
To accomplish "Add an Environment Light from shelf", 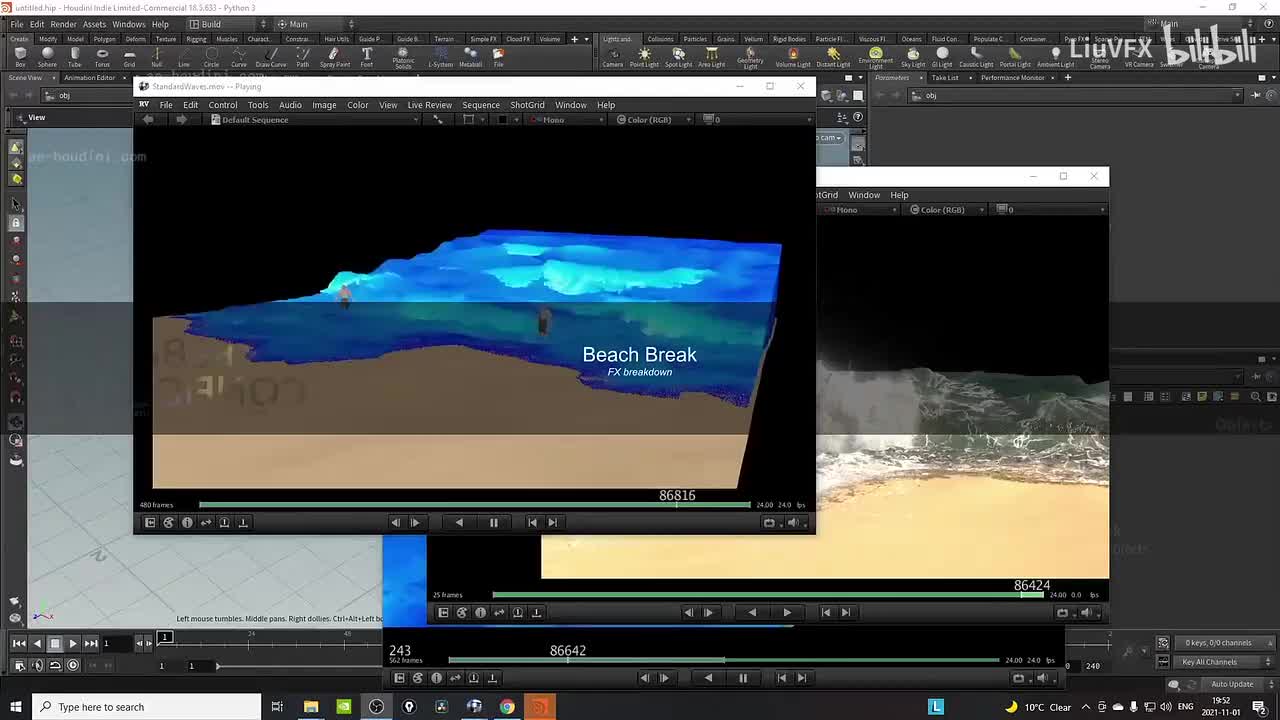I will point(875,56).
